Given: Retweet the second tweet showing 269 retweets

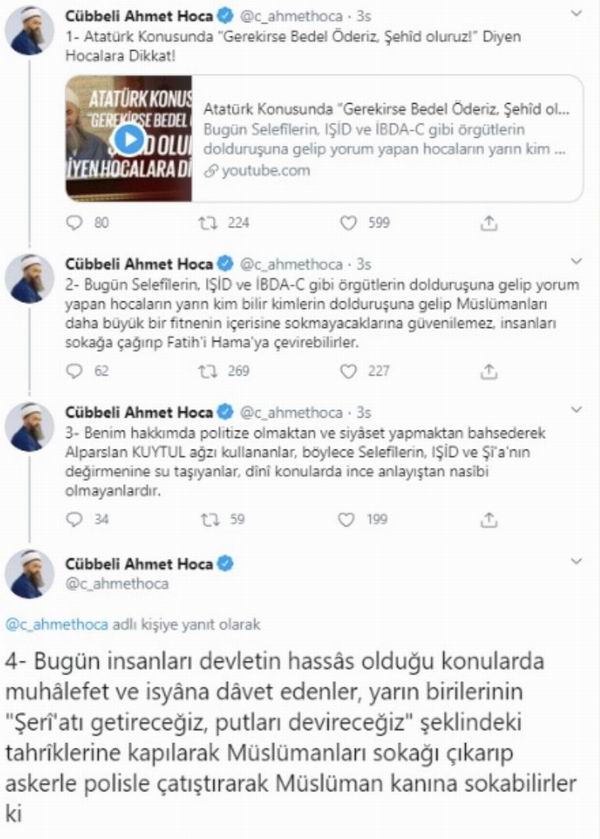Looking at the screenshot, I should pyautogui.click(x=208, y=371).
